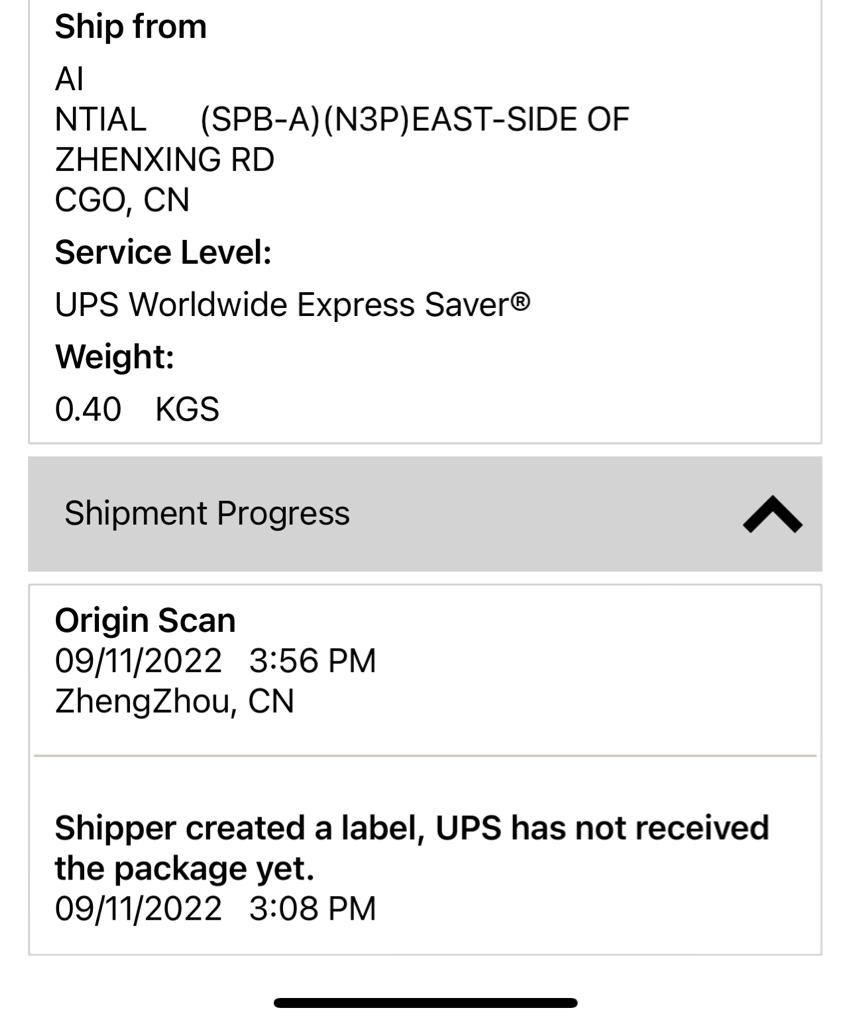
Task: Select the (SPB-A)(N3P)EAST-SIDE OF address text
Action: click(414, 120)
